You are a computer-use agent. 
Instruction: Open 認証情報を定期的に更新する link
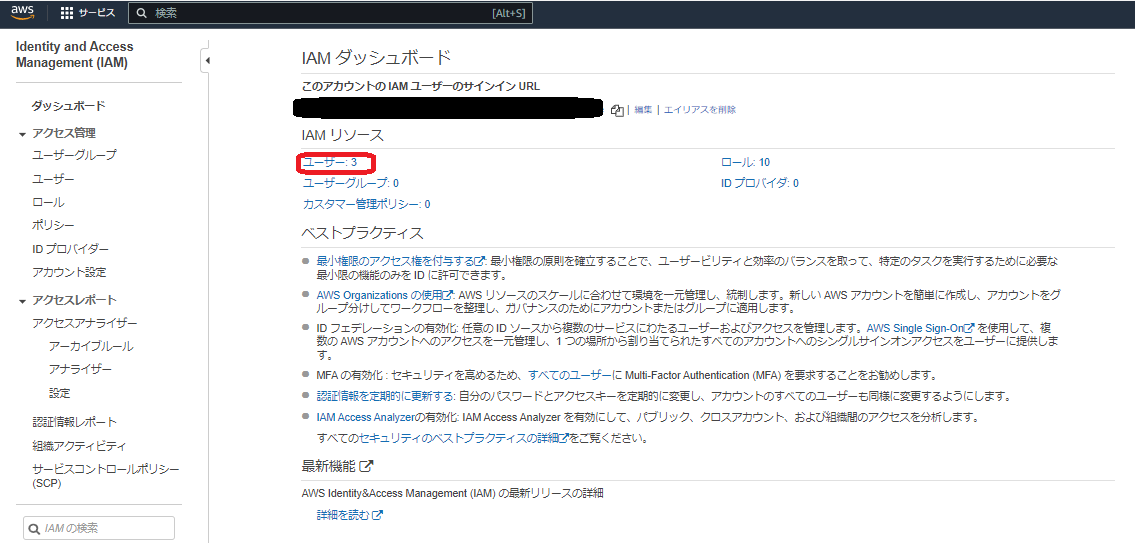point(385,396)
